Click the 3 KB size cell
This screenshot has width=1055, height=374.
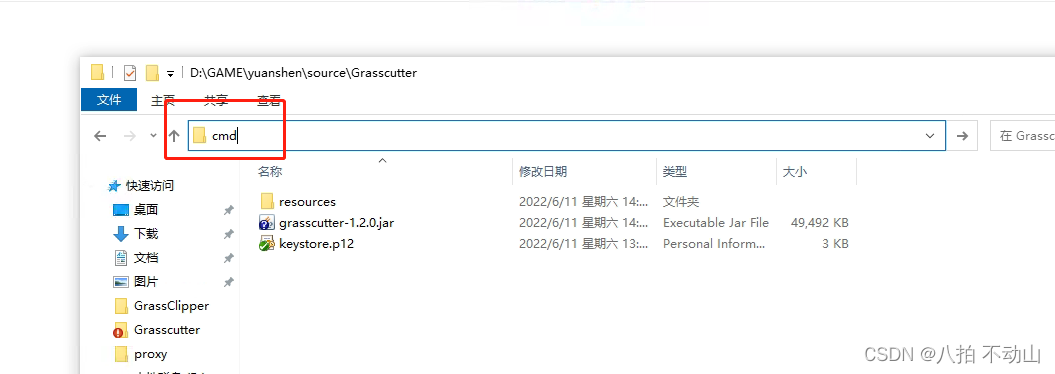pyautogui.click(x=835, y=244)
